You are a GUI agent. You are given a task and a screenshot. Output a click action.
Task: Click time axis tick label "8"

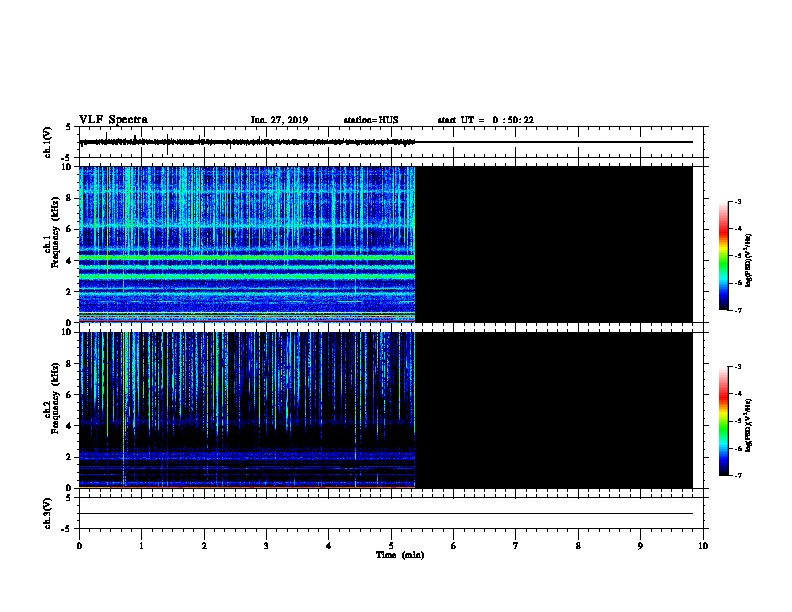(578, 546)
